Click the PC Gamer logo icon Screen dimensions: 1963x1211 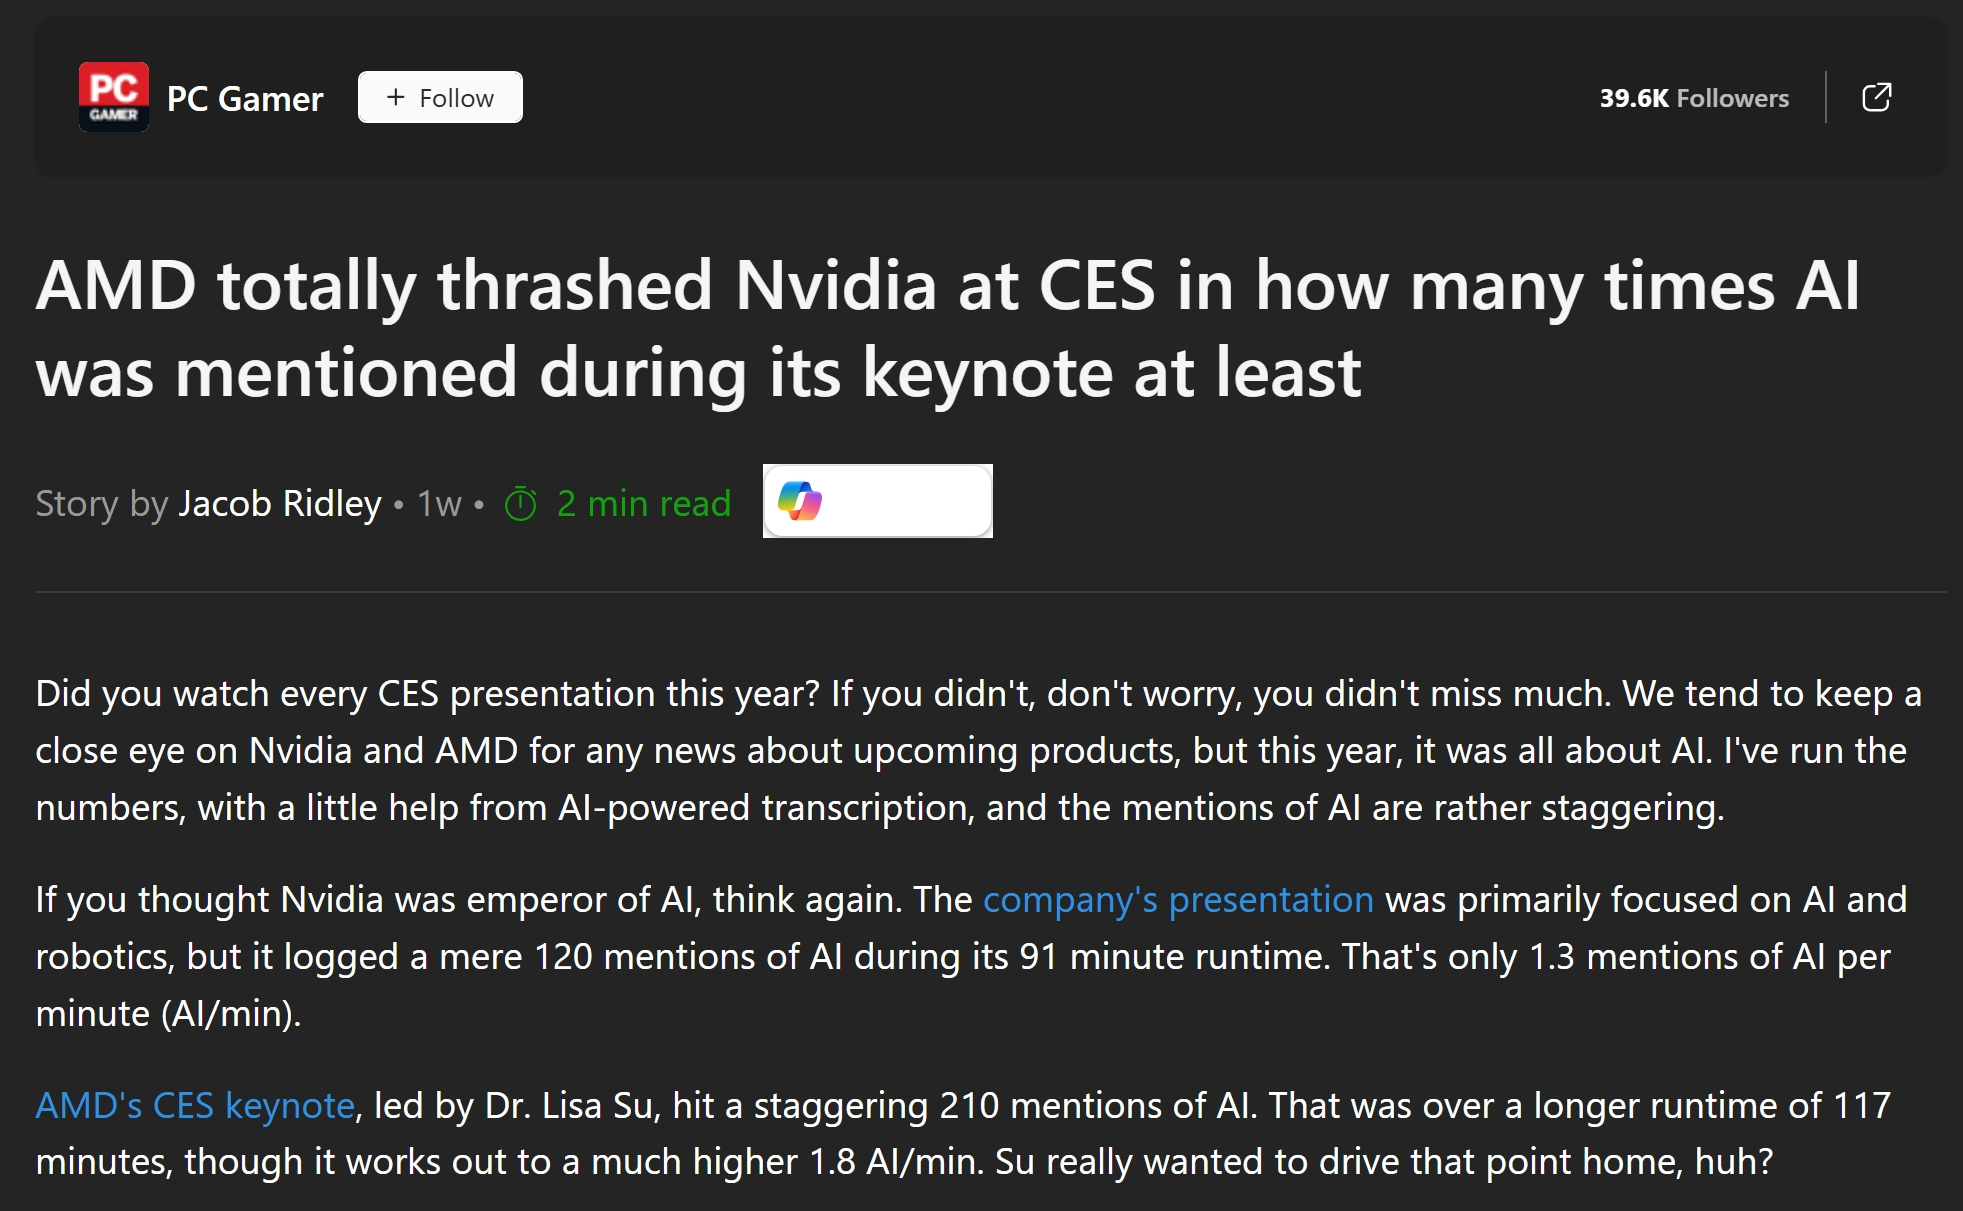coord(114,97)
